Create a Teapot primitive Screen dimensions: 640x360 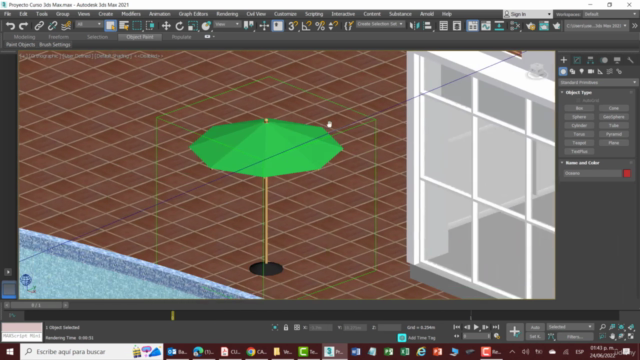579,143
